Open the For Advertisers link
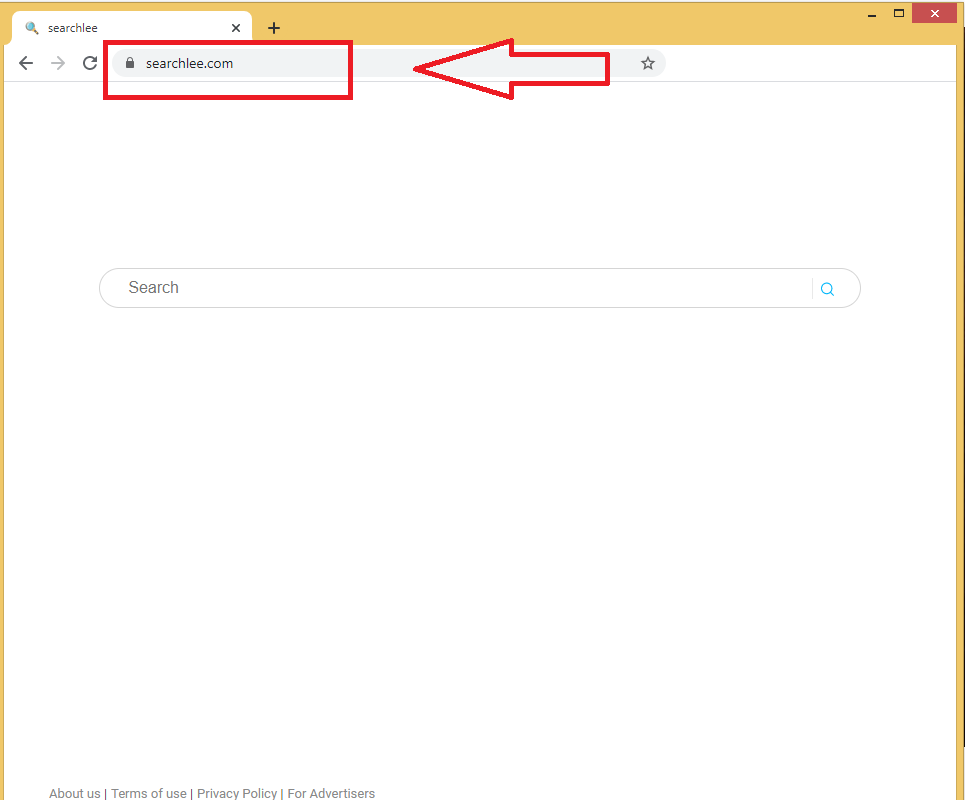The image size is (965, 800). click(x=331, y=793)
